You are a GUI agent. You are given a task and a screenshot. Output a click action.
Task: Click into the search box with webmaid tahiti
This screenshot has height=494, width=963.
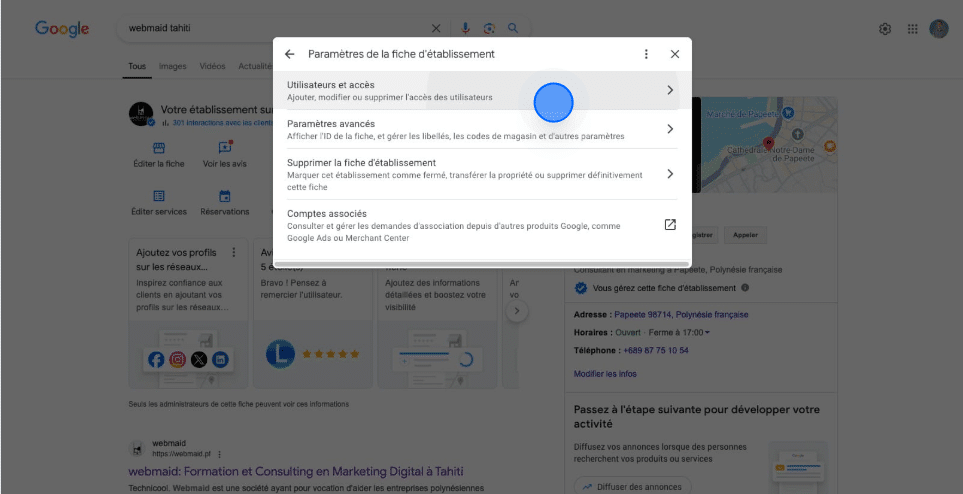270,28
